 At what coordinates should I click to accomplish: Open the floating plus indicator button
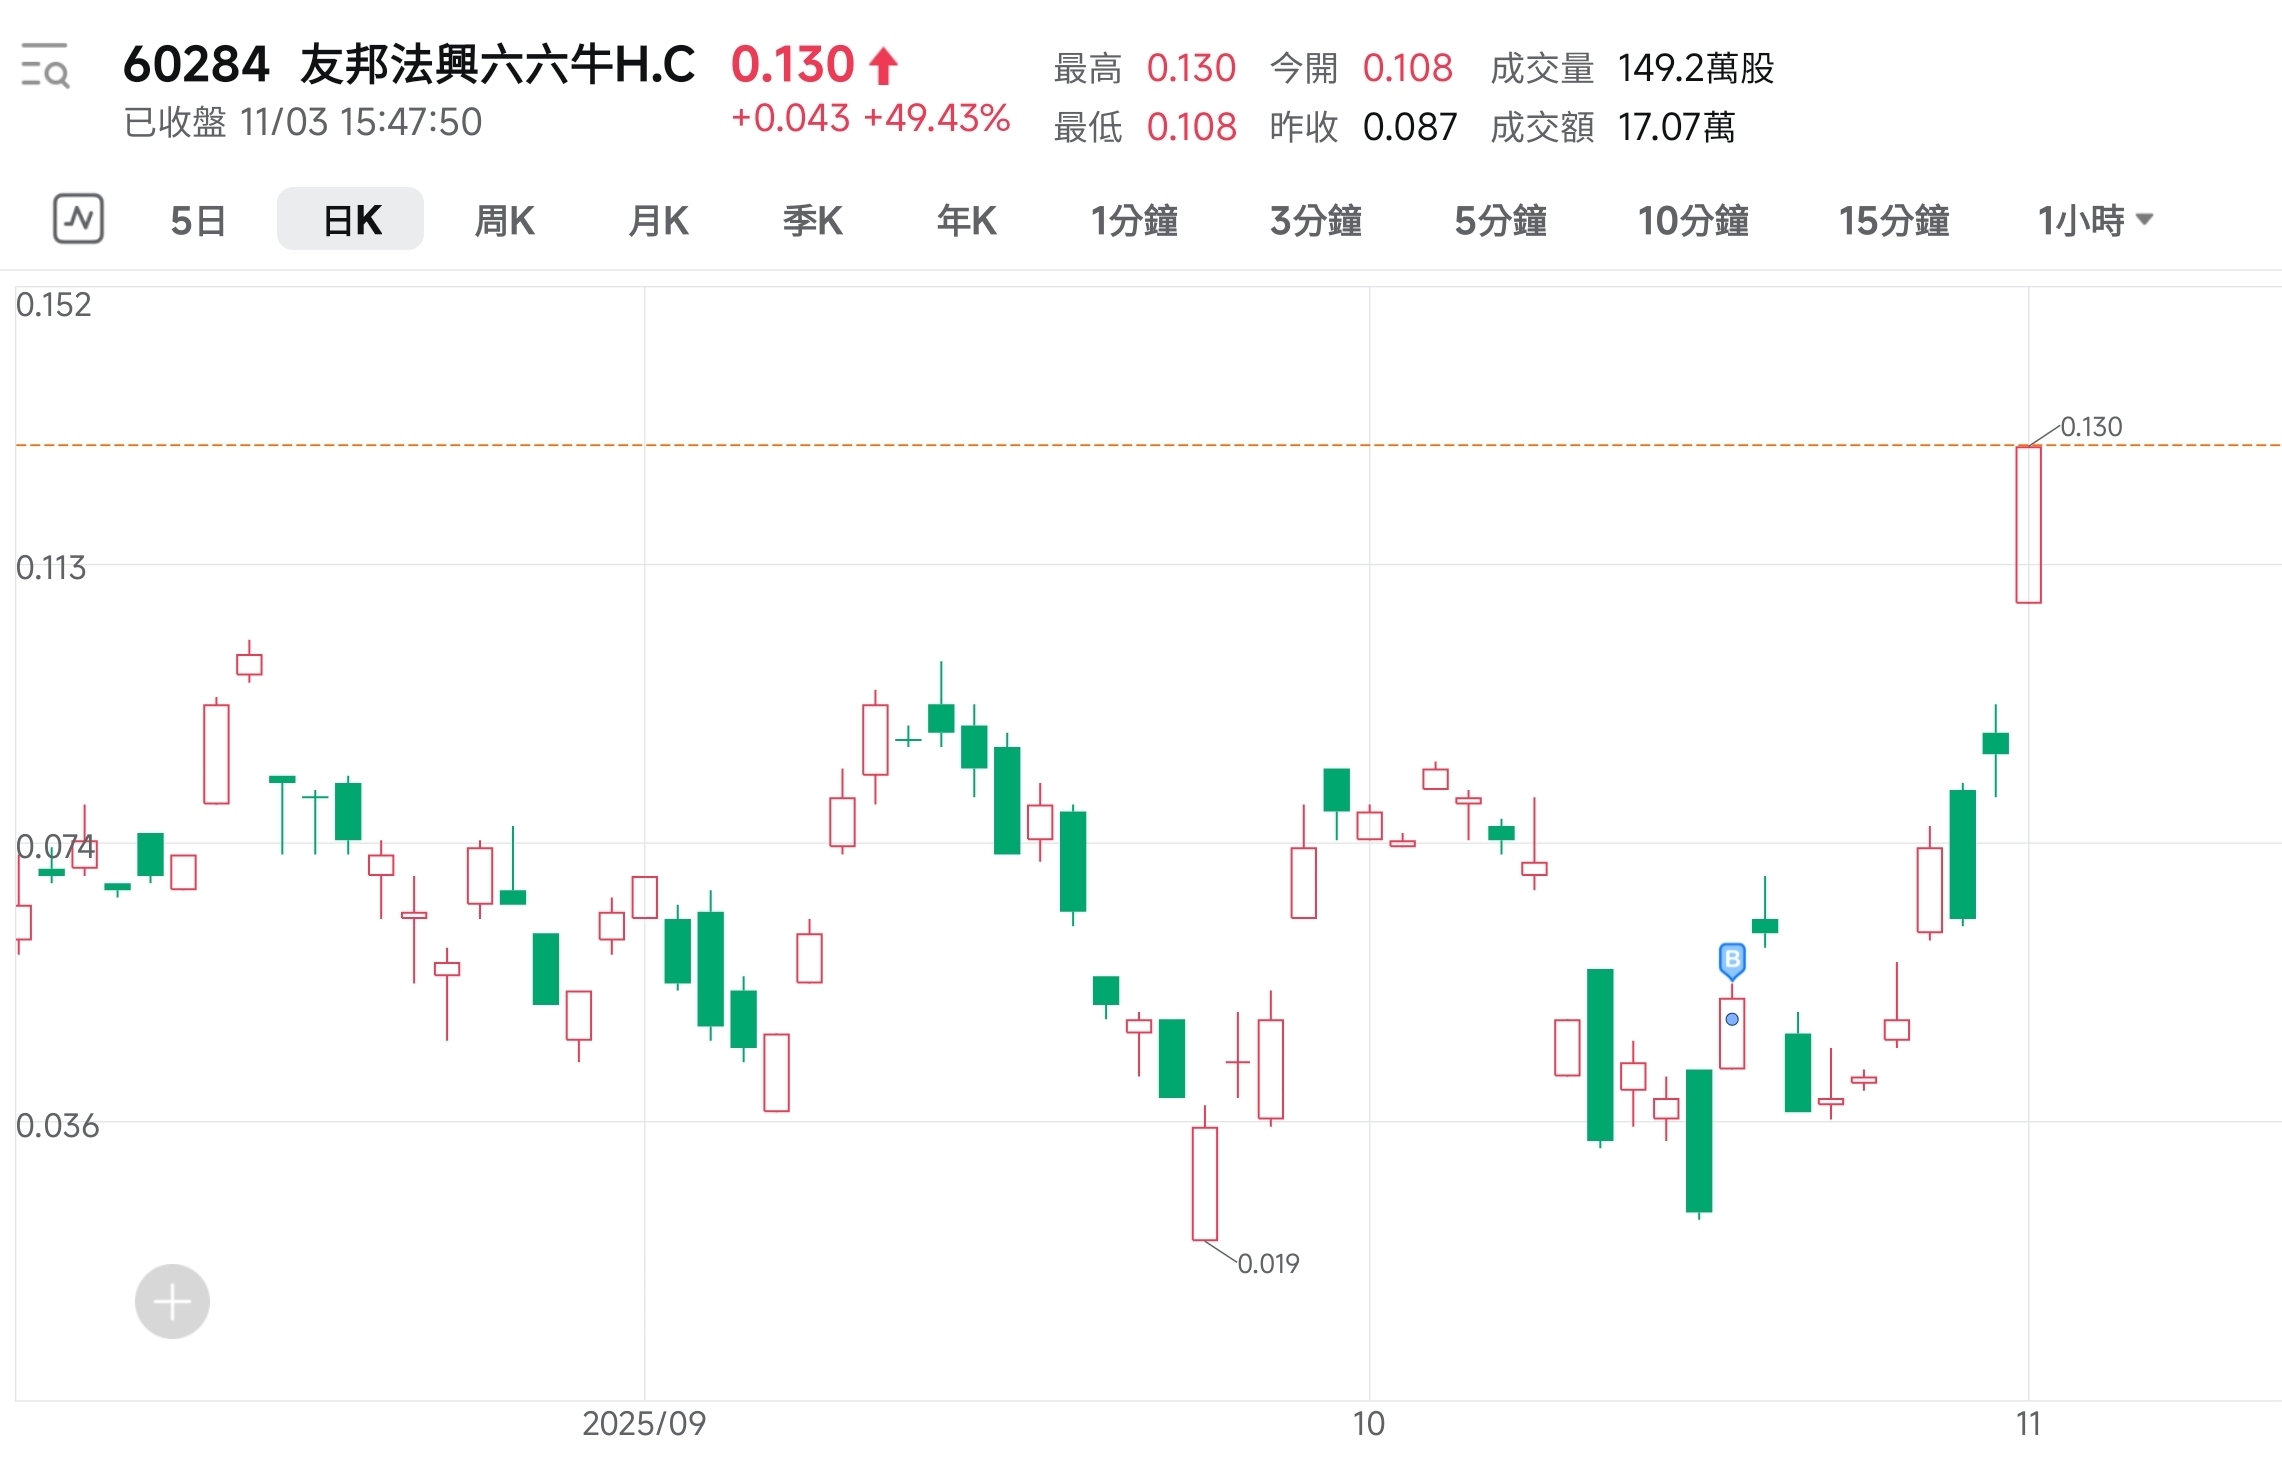pos(171,1301)
